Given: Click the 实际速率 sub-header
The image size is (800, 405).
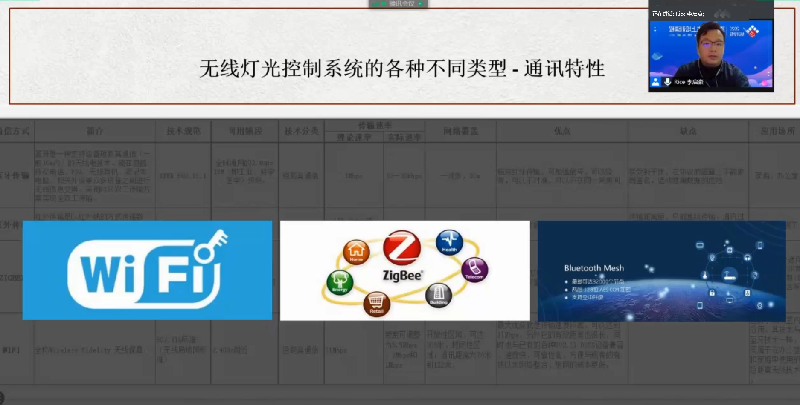Looking at the screenshot, I should [x=404, y=137].
